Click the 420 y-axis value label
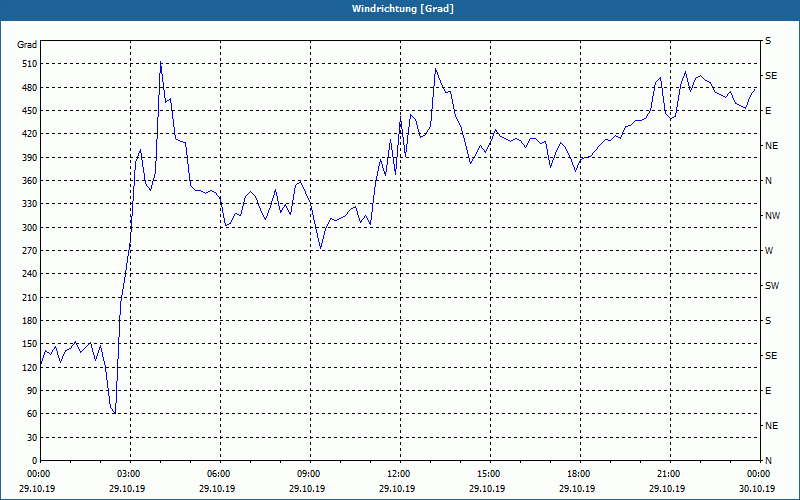The height and width of the screenshot is (500, 800). coord(31,134)
